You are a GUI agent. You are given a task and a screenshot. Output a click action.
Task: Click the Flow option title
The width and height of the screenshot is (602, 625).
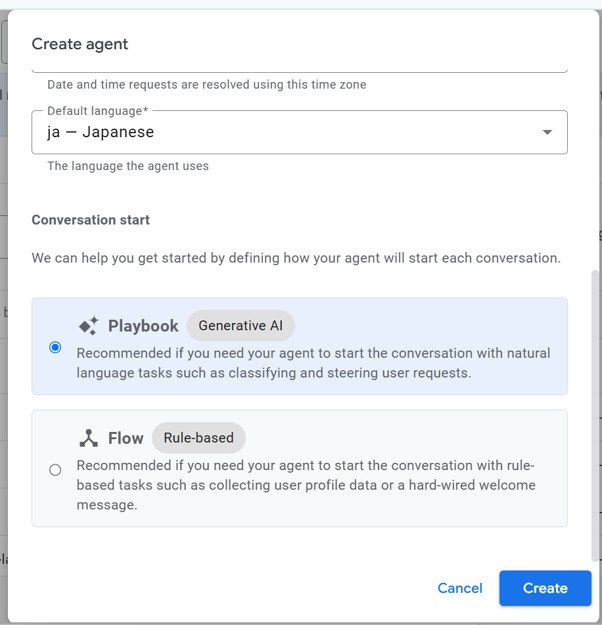(126, 438)
